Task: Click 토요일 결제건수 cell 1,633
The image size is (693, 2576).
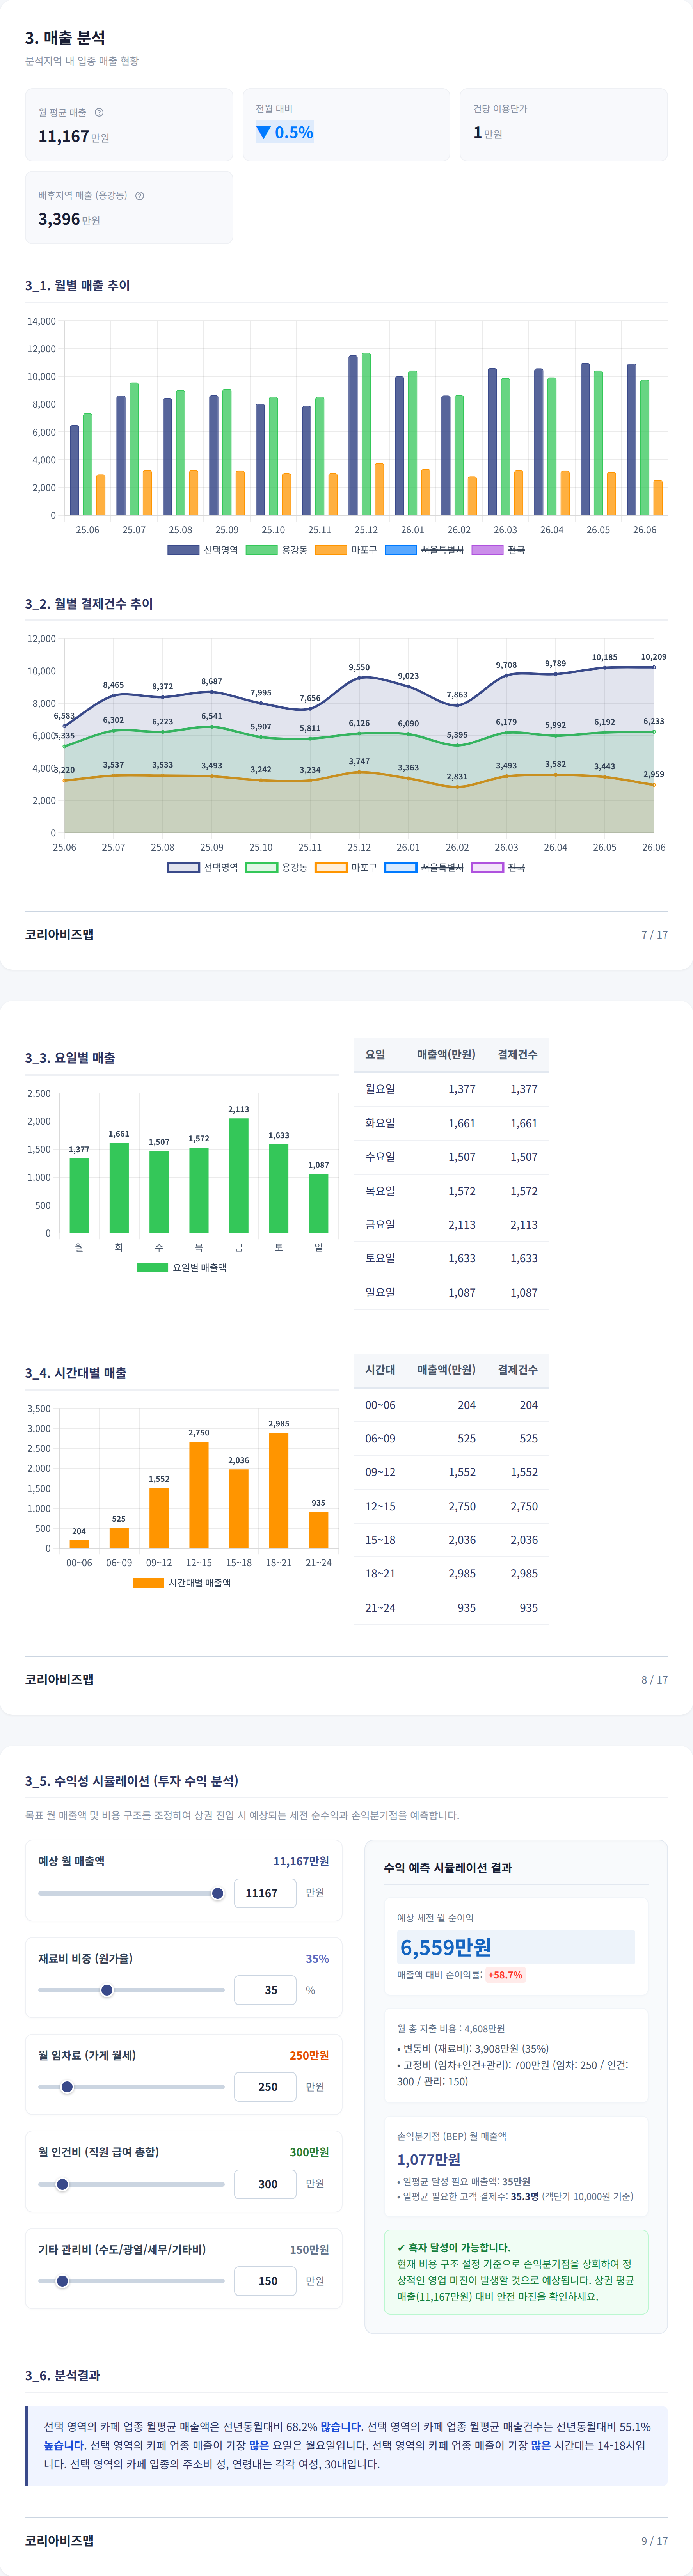Action: point(524,1259)
